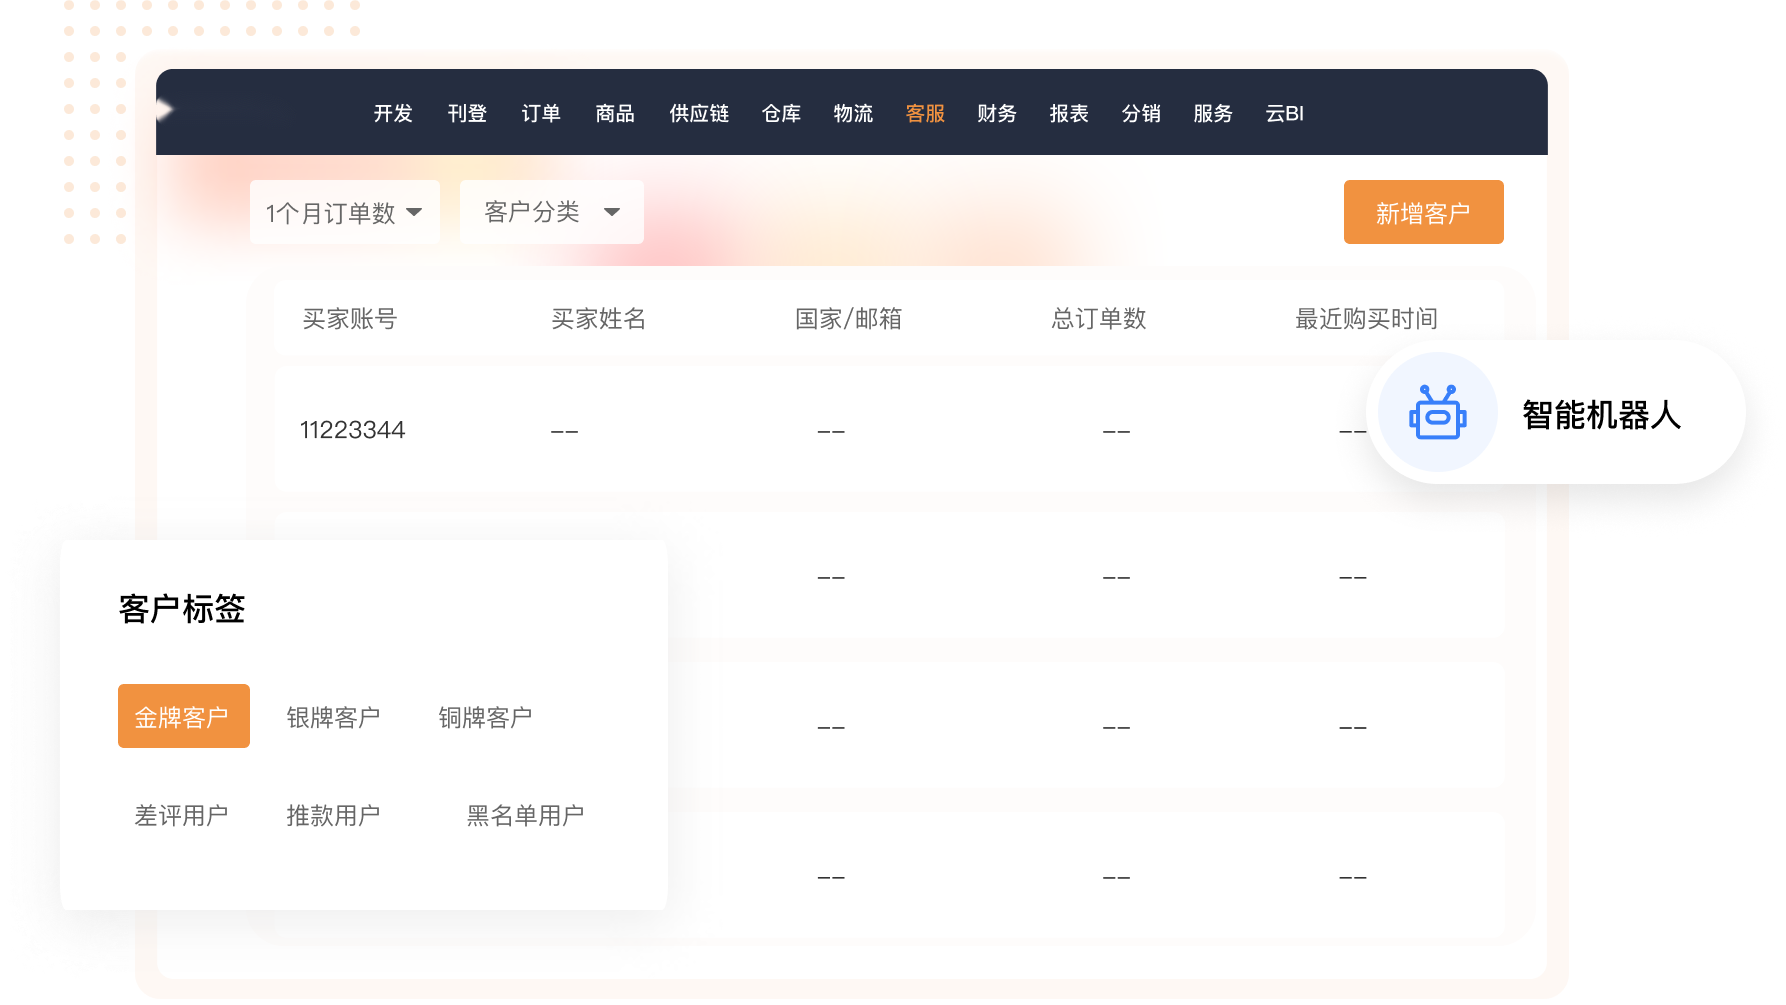
Task: Pick the 黑名单用户 tag
Action: pyautogui.click(x=525, y=815)
